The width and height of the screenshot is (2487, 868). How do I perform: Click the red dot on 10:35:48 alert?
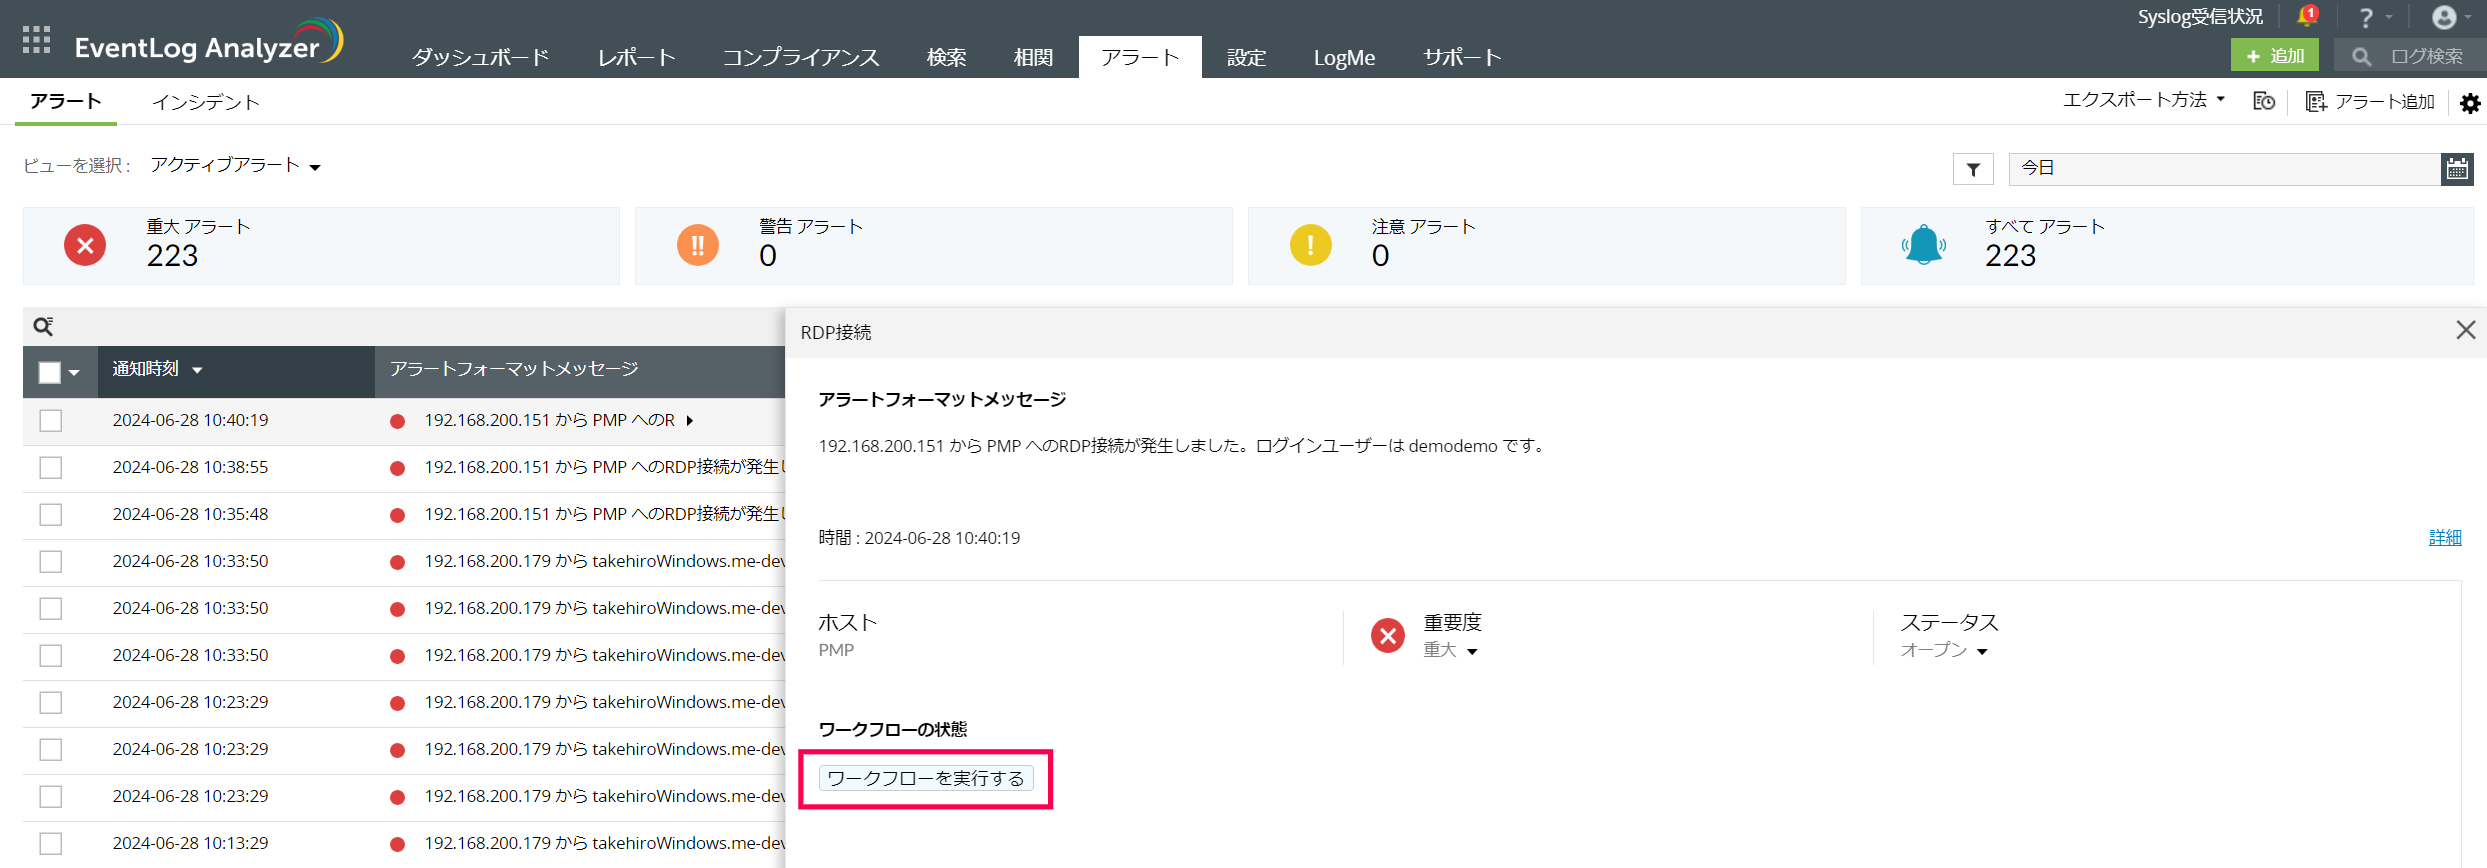pyautogui.click(x=397, y=515)
